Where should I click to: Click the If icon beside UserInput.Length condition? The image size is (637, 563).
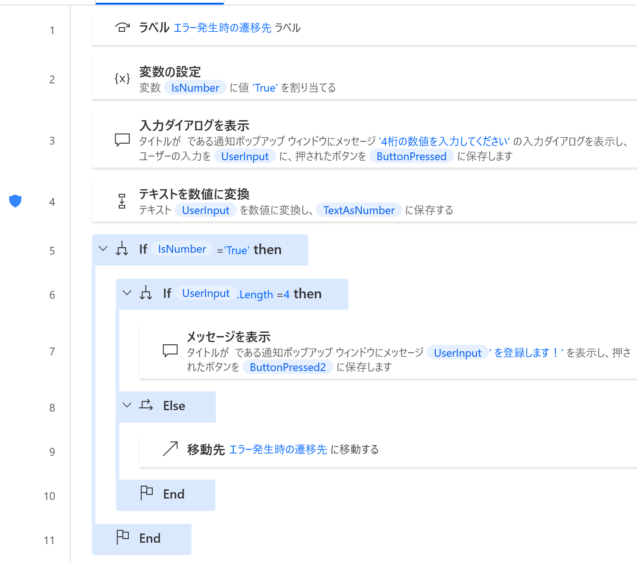(x=146, y=293)
